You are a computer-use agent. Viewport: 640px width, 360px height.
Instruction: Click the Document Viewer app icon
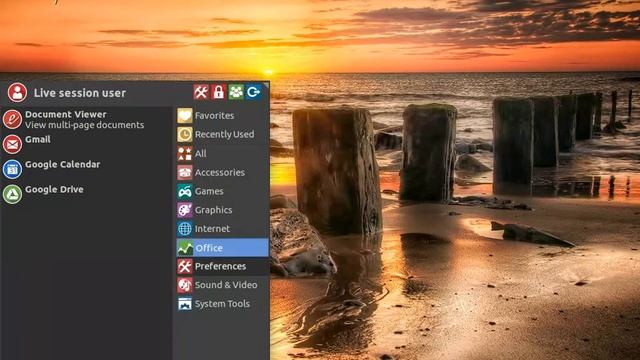pos(12,119)
